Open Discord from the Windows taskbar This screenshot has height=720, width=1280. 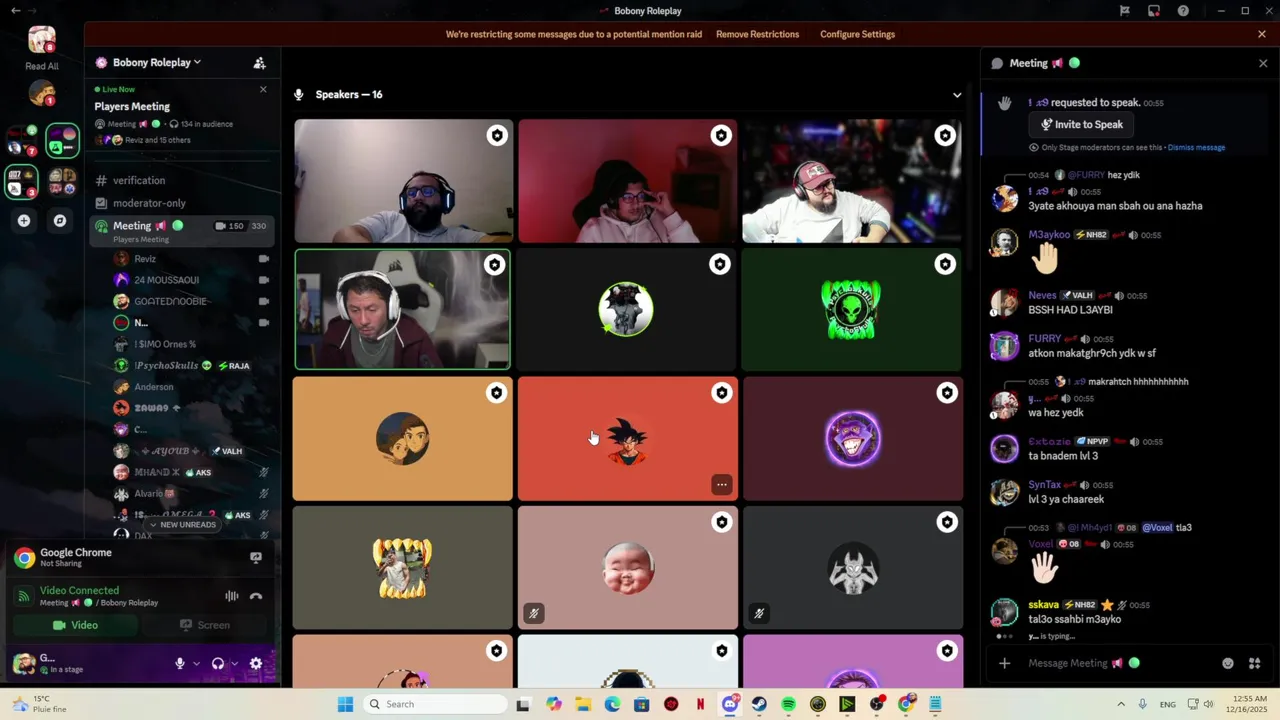pos(730,704)
